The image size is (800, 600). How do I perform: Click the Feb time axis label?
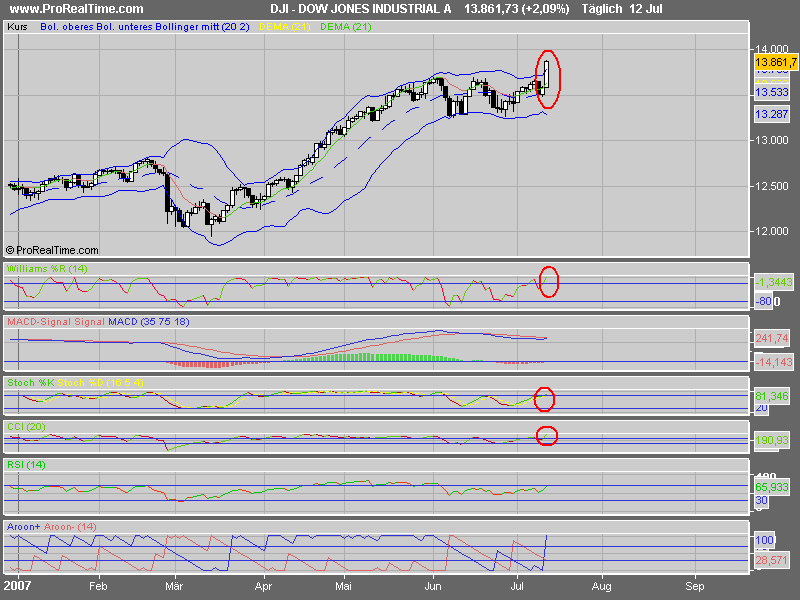98,586
